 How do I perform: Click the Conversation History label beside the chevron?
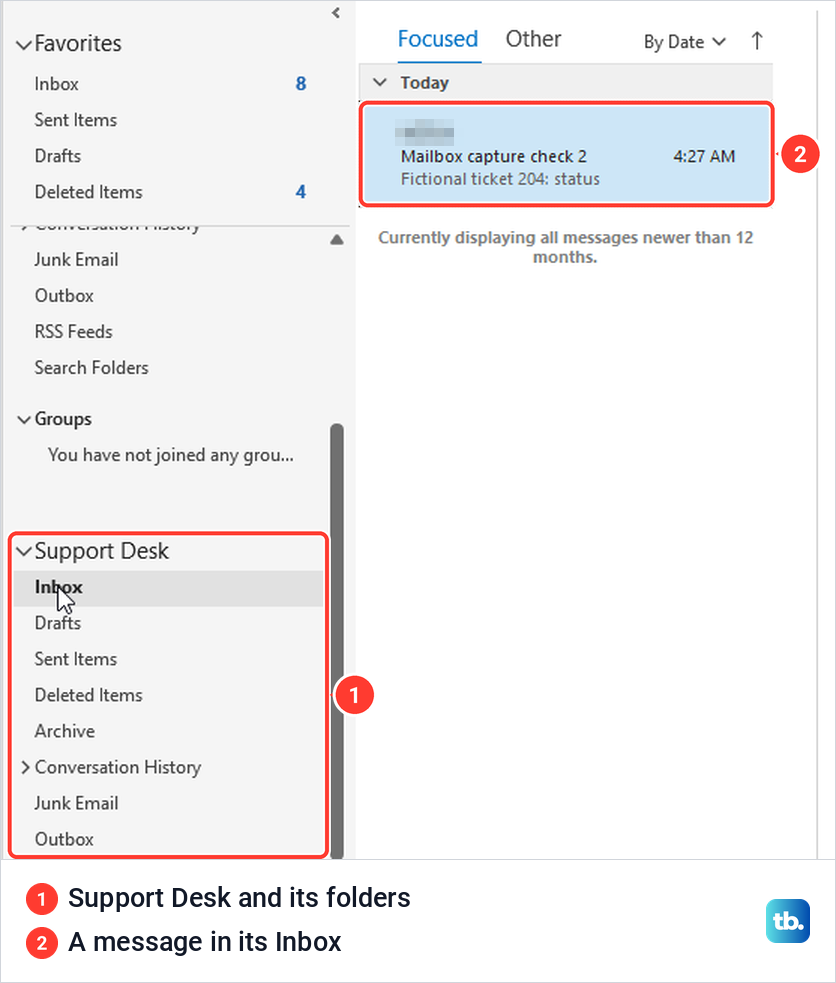[x=118, y=767]
